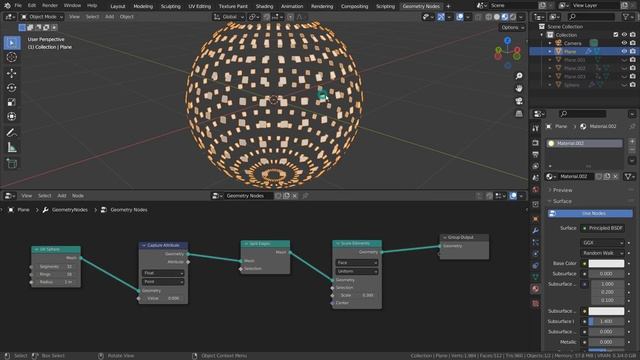Screen dimensions: 640x360
Task: Click the outliner filter funnel icon
Action: pos(626,17)
